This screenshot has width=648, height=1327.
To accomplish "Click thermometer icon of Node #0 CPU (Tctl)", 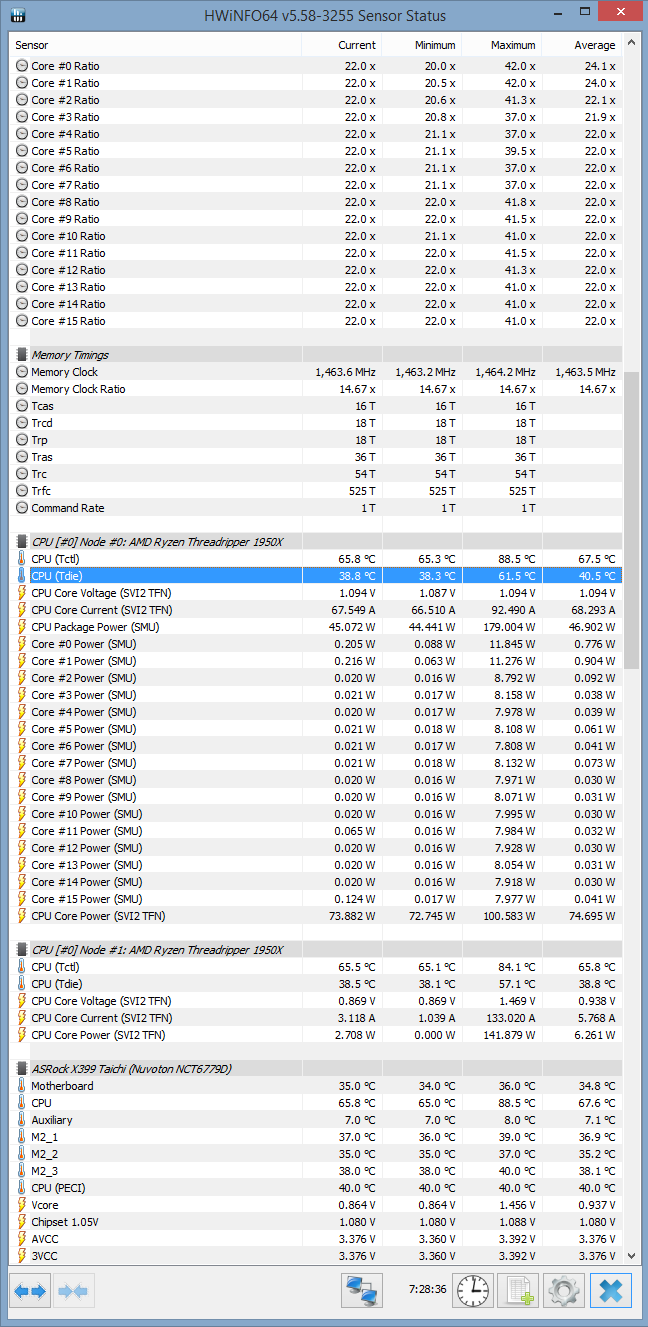I will point(22,559).
